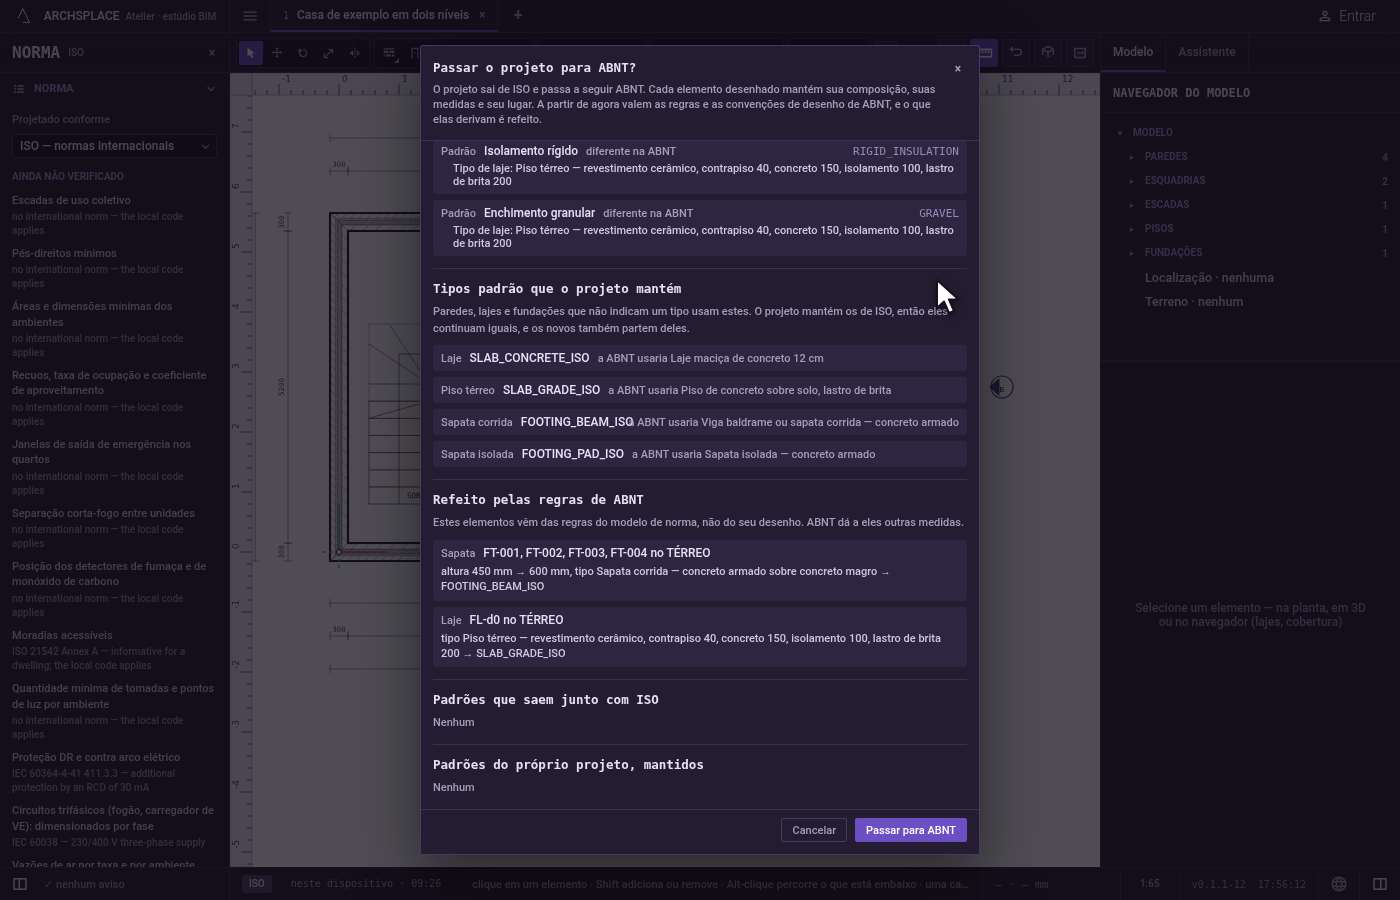Select the rotate tool in the toolbar
The image size is (1400, 900).
[303, 53]
